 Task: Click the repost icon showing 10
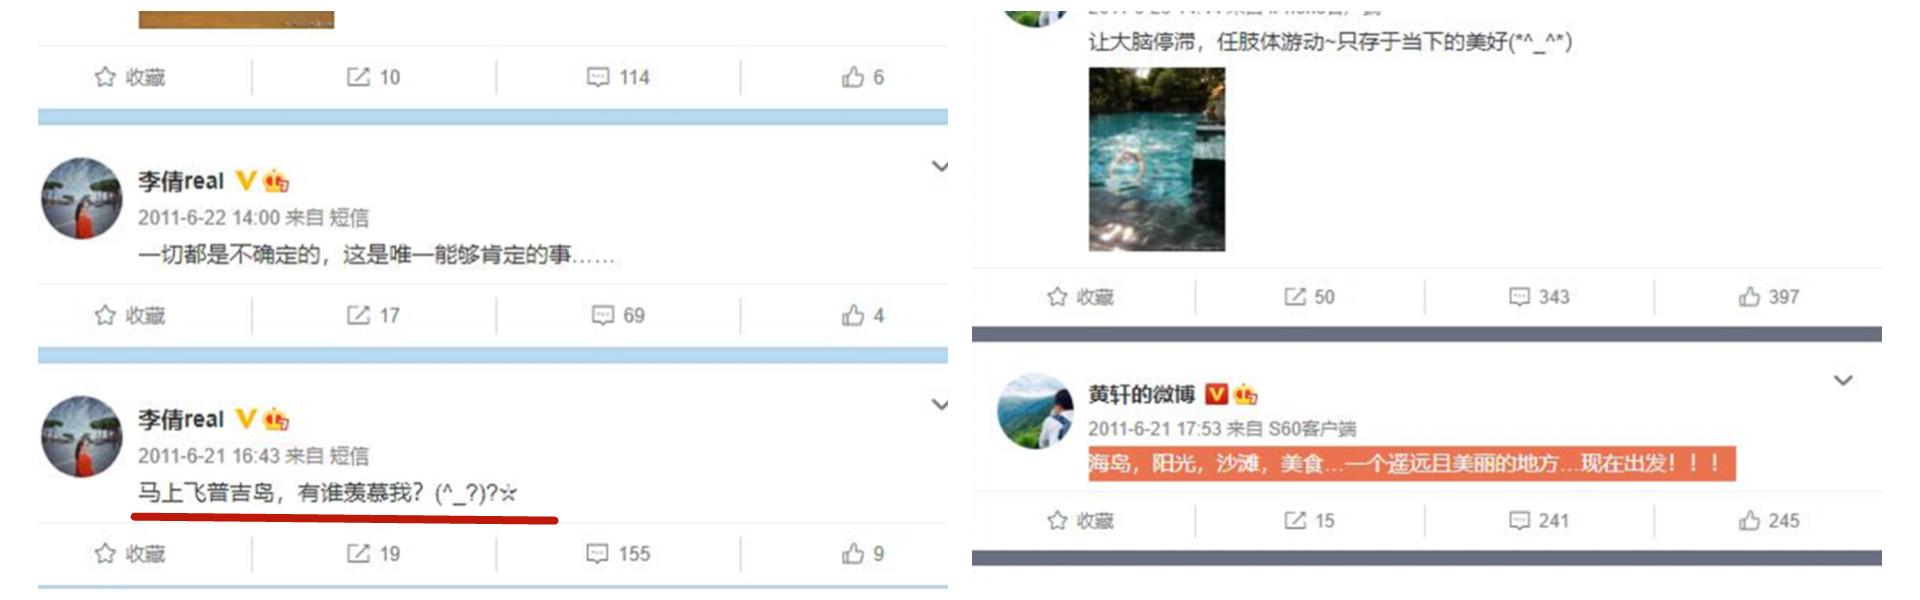click(x=373, y=77)
